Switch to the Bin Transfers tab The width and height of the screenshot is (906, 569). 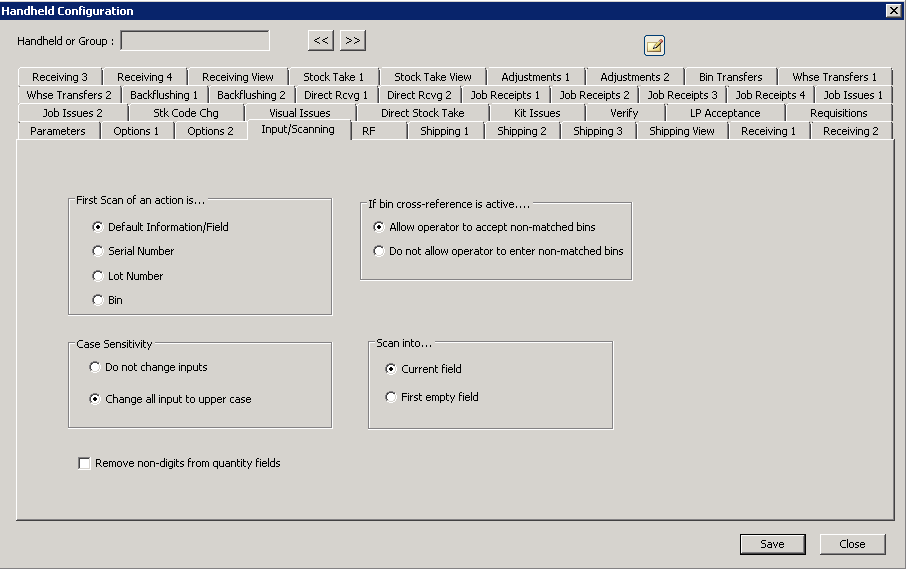click(x=730, y=77)
